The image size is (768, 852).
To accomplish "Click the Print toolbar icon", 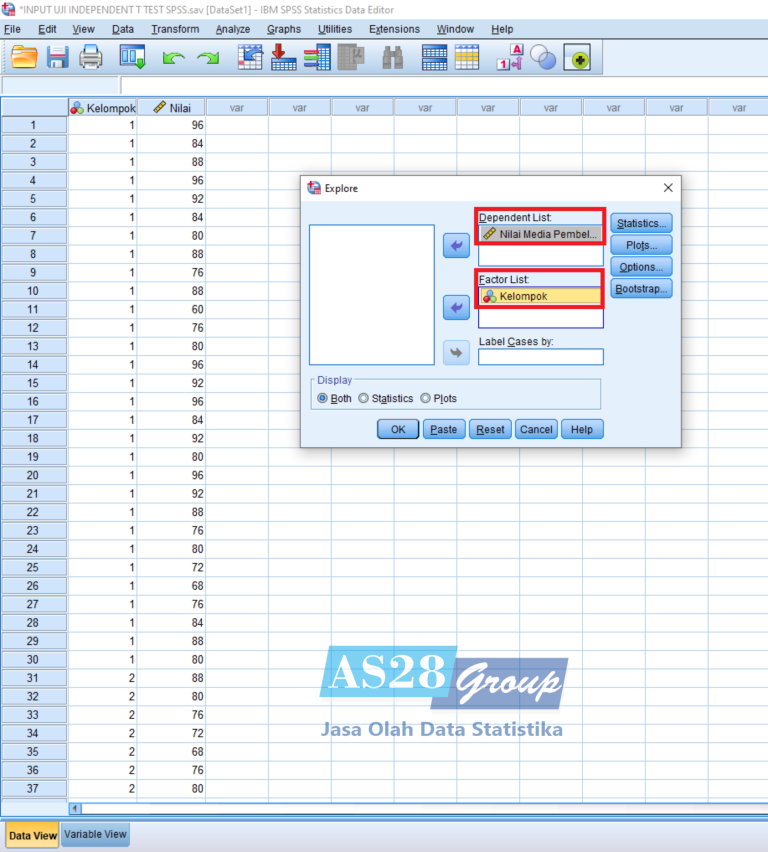I will point(91,58).
